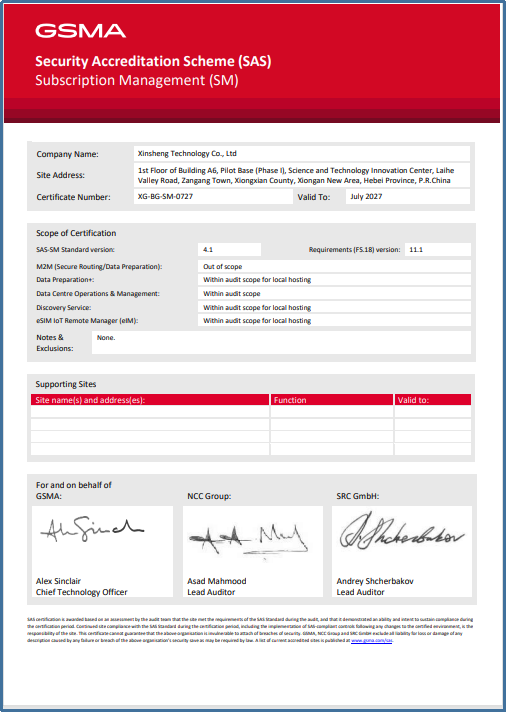Select the Site Address text field
The image size is (507, 712).
[x=302, y=175]
